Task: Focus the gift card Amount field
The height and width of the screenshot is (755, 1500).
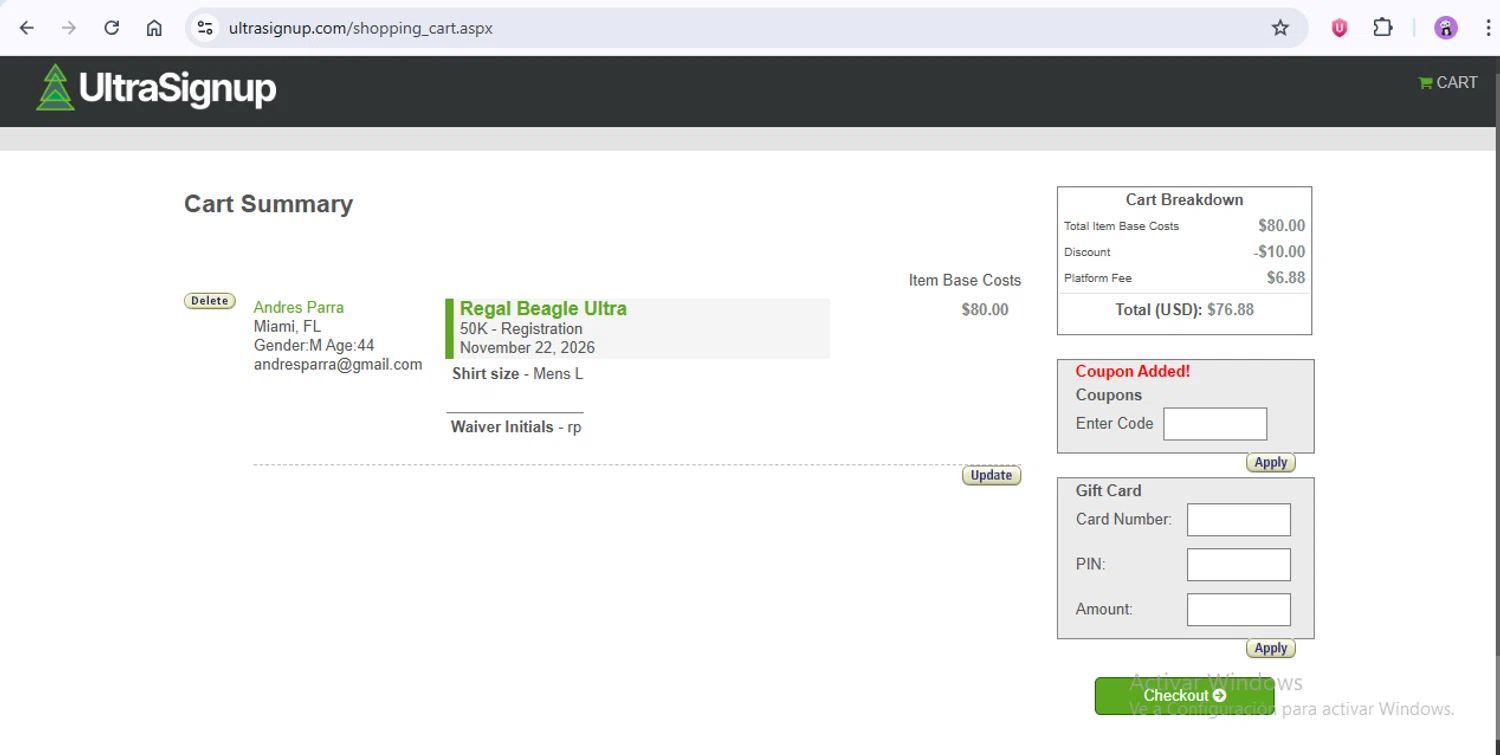Action: coord(1239,610)
